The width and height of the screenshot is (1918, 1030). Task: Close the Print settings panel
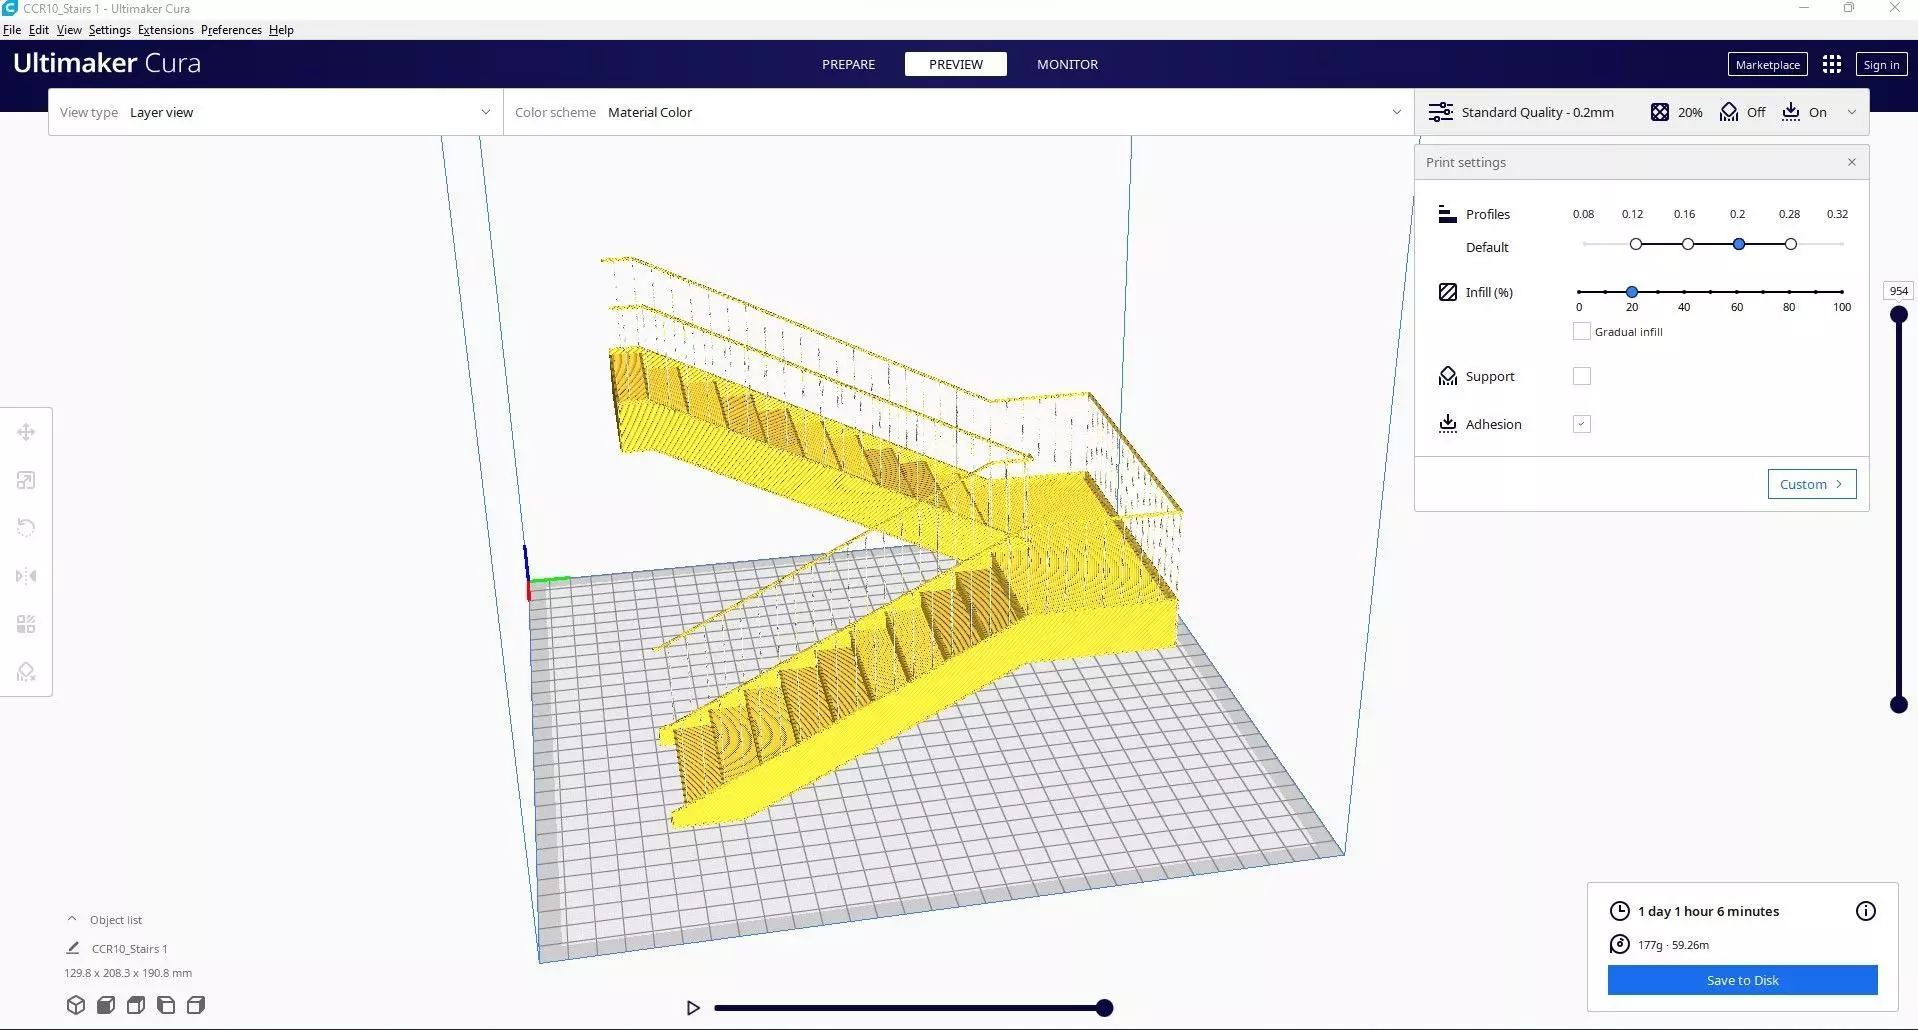[x=1851, y=162]
